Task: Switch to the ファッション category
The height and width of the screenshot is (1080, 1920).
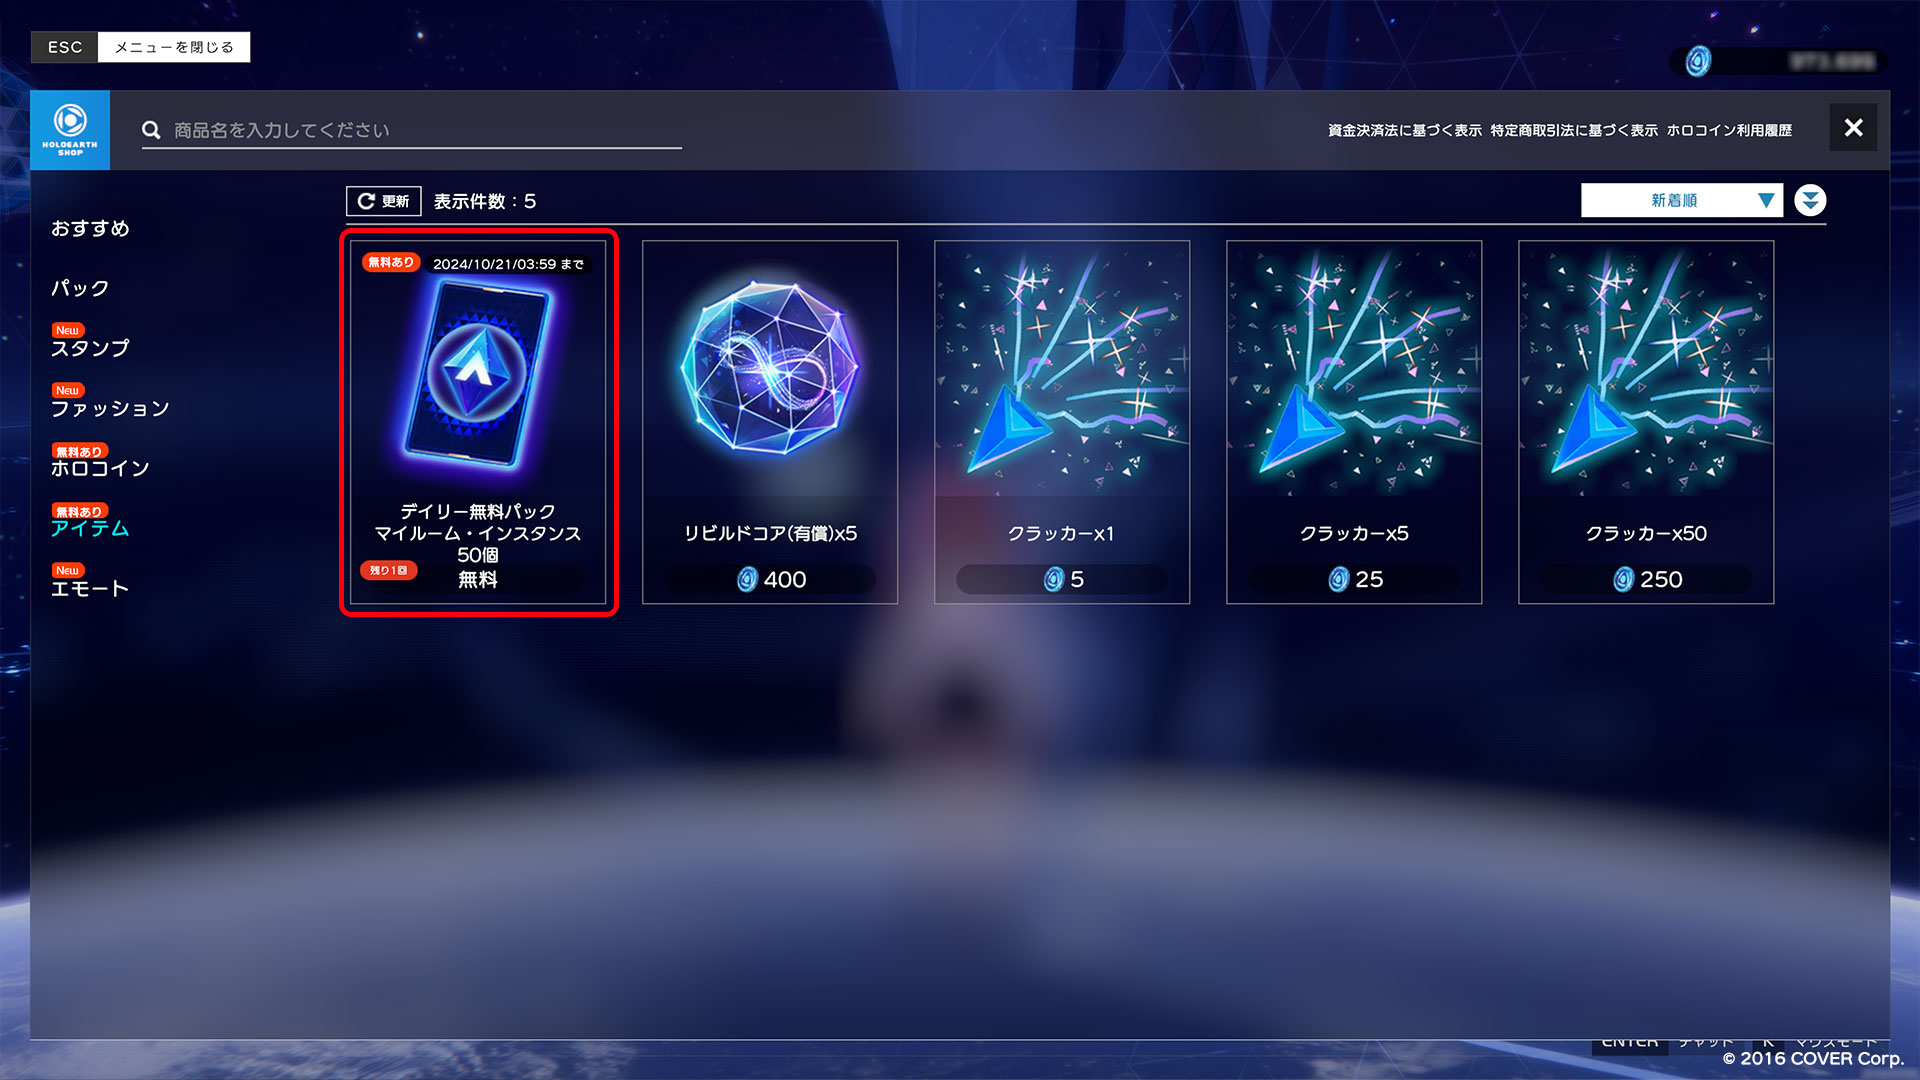Action: [110, 408]
